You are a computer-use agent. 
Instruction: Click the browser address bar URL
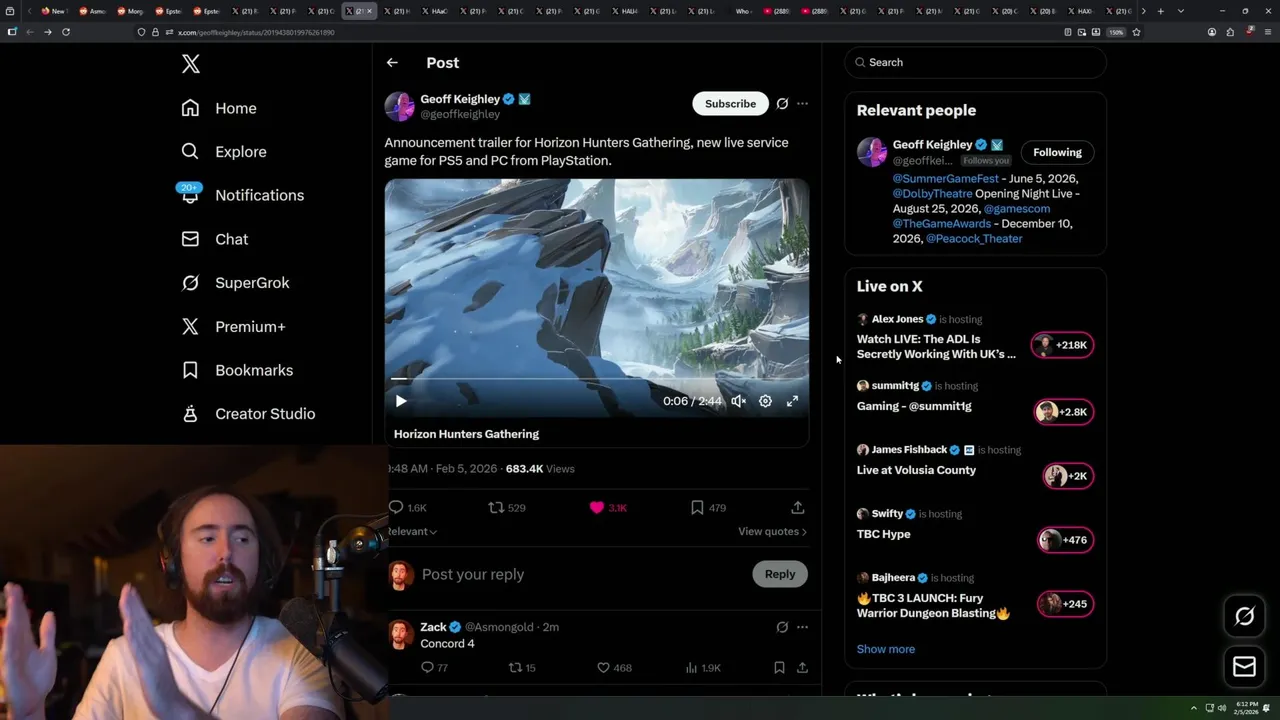coord(256,32)
